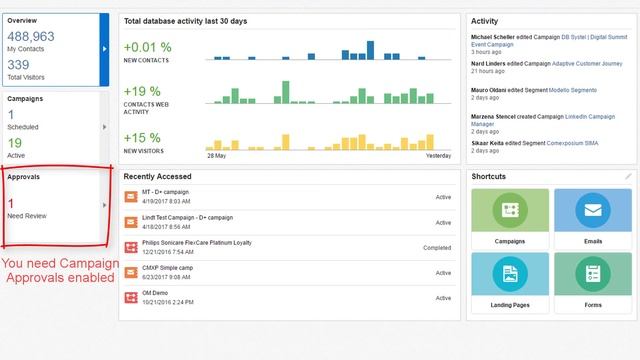Image resolution: width=640 pixels, height=360 pixels.
Task: Open OM Demo entry
Action: pyautogui.click(x=155, y=293)
